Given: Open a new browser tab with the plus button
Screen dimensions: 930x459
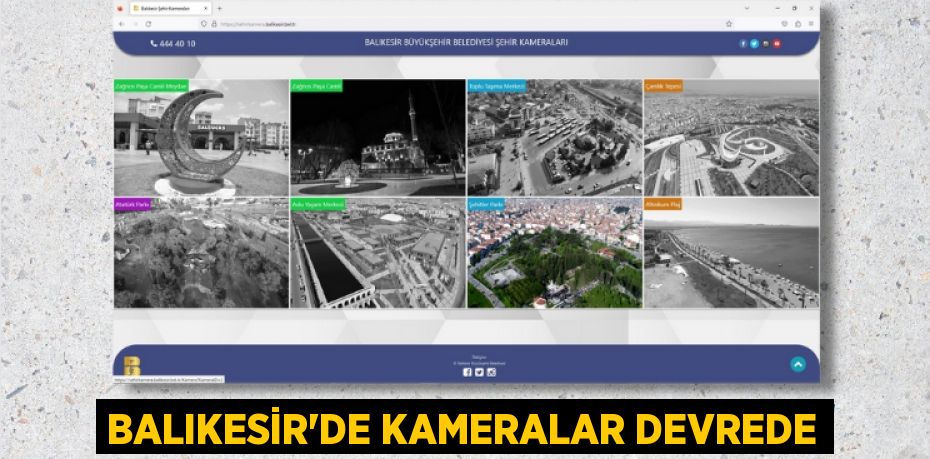Looking at the screenshot, I should [x=219, y=8].
